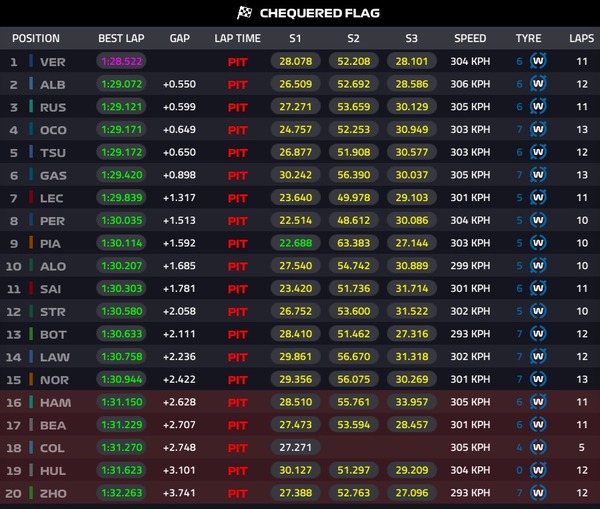Click the gap +3.101 for HUL
This screenshot has height=509, width=600.
click(179, 470)
